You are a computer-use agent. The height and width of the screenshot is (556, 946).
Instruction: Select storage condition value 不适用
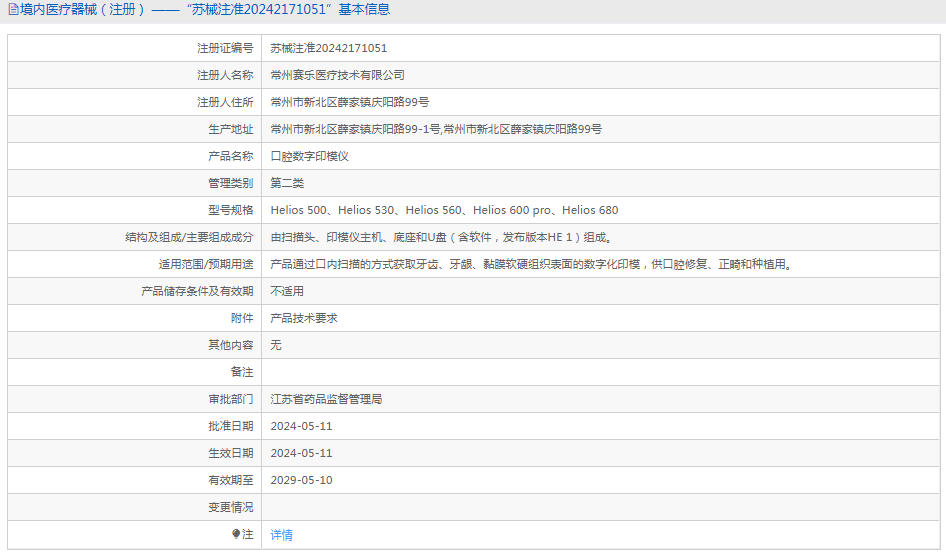[x=287, y=291]
